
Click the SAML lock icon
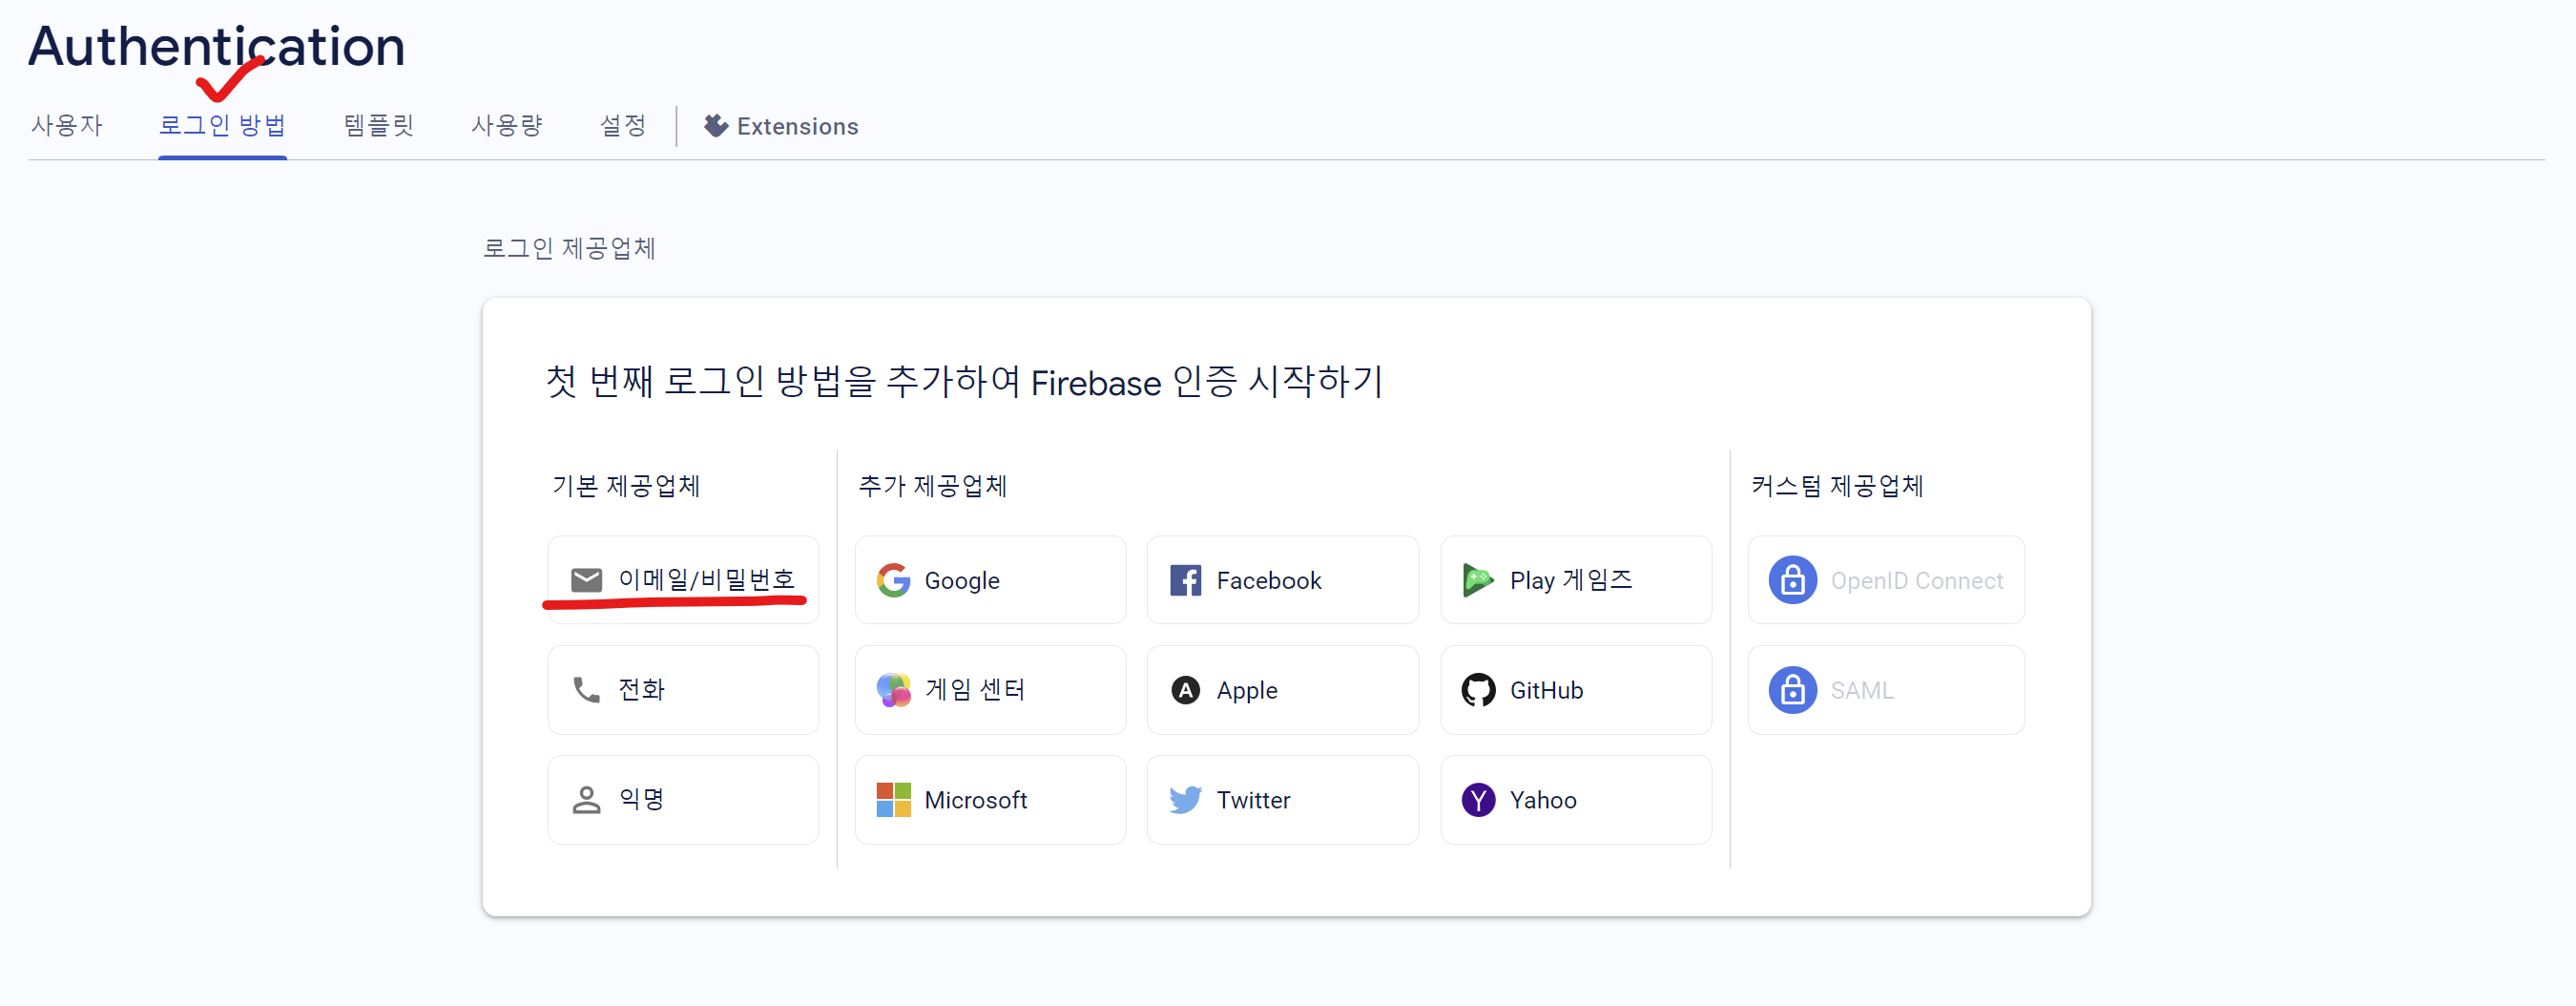pyautogui.click(x=1792, y=690)
